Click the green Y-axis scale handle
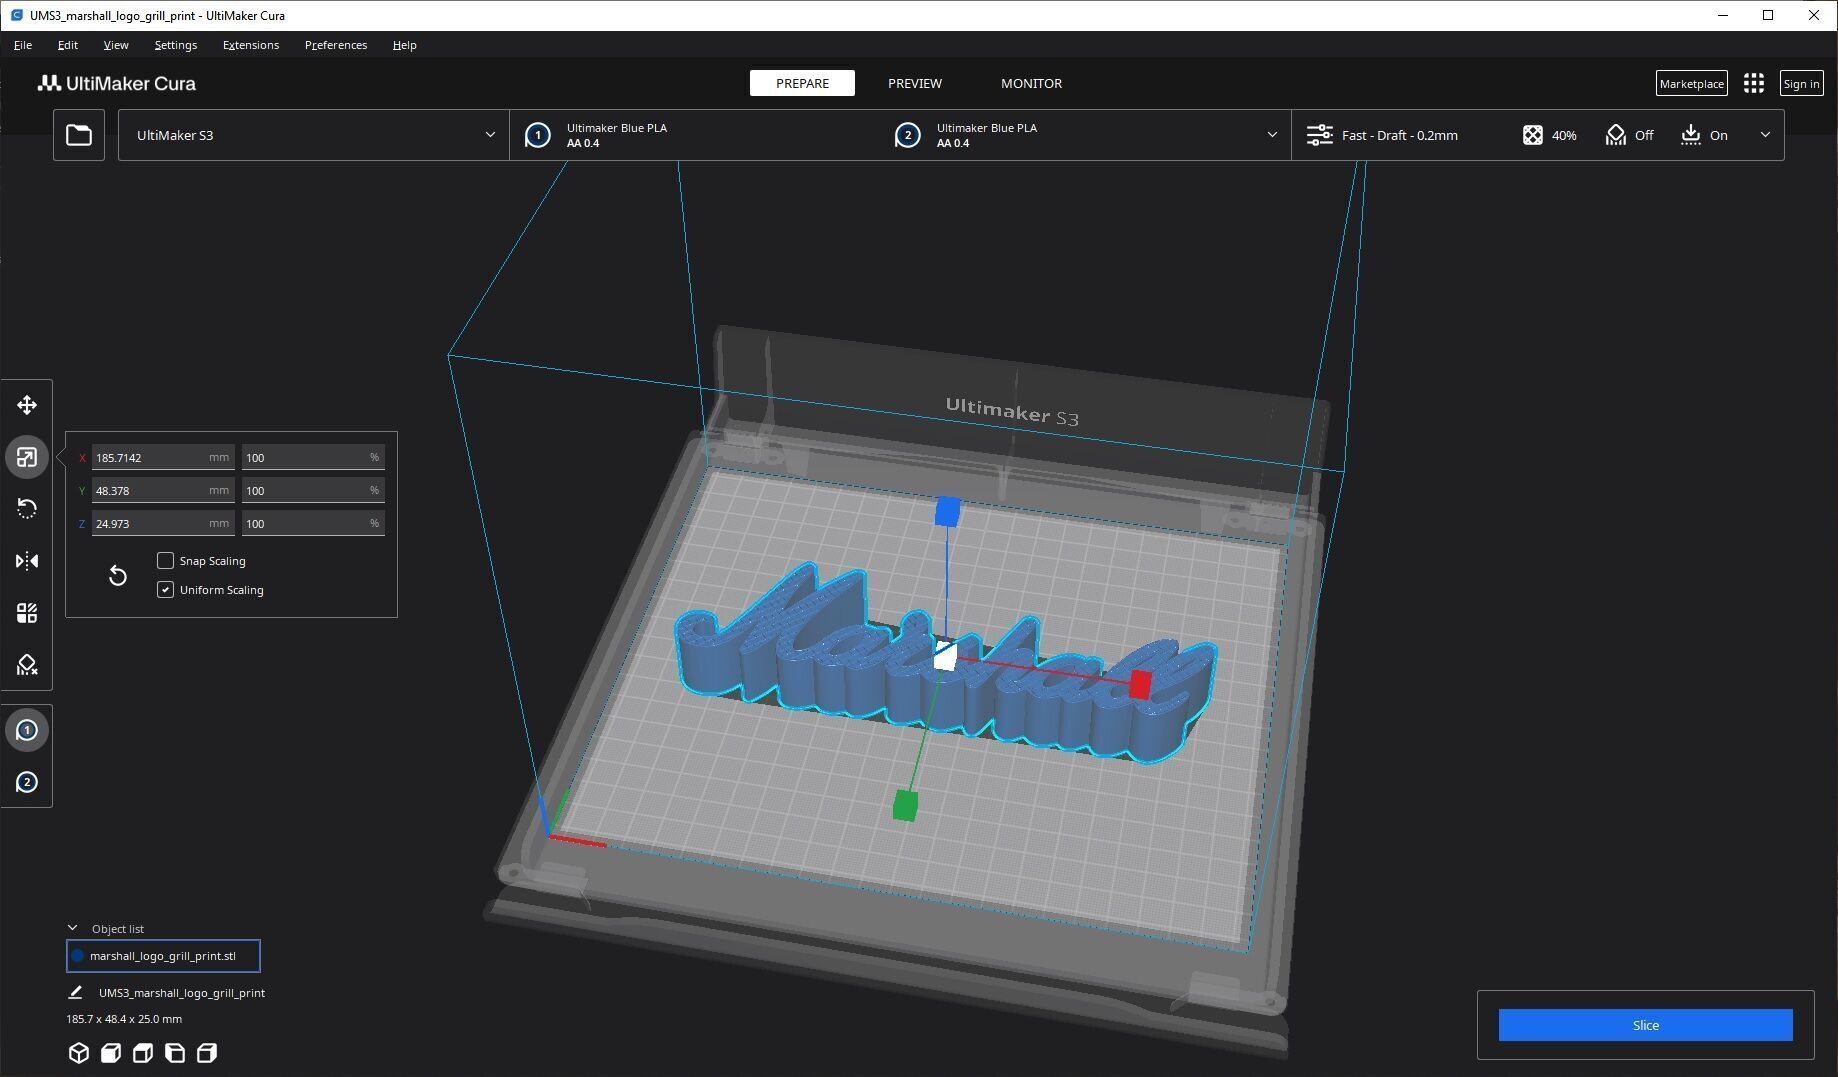Screen dimensions: 1838x1077 pyautogui.click(x=904, y=805)
